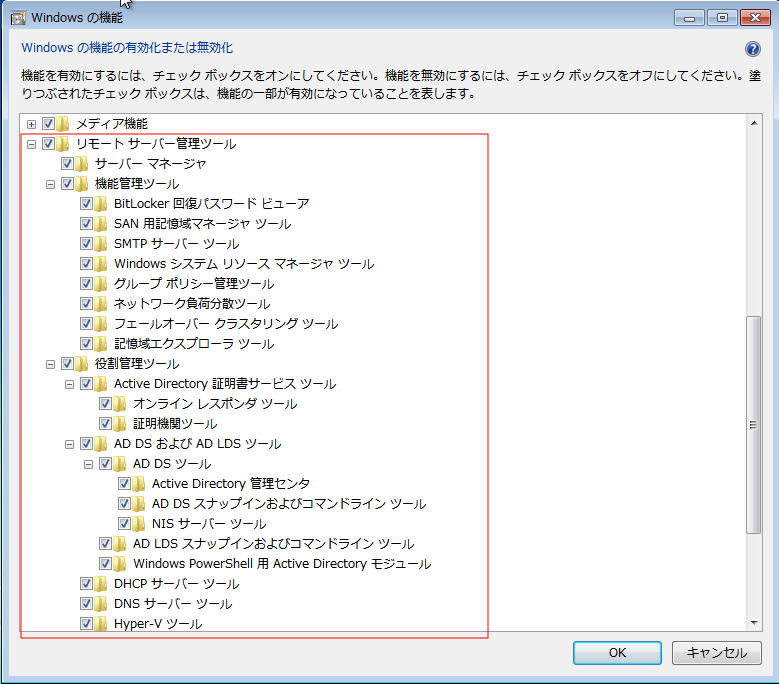Click folder icon beside ネットワーク負荷分散ツール
The image size is (779, 684).
(x=101, y=304)
